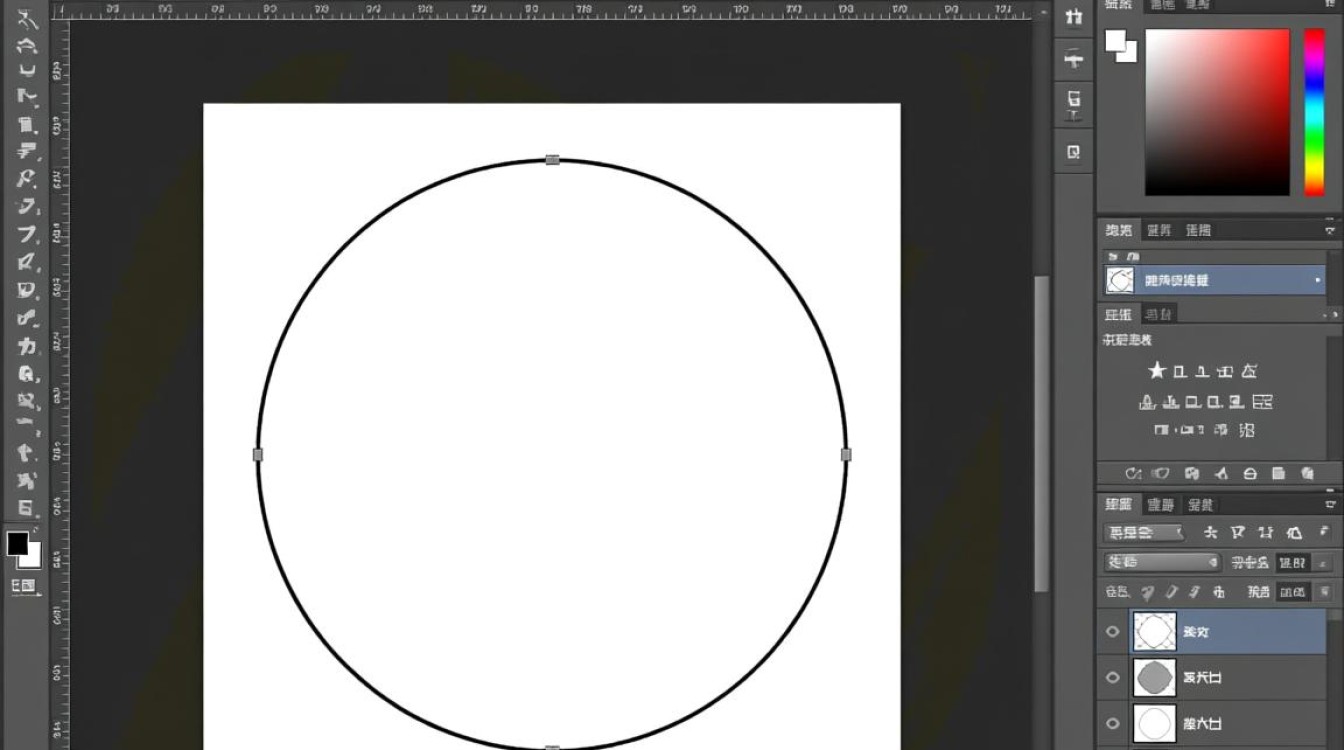Open the fourth collapsed dock panel icon
The height and width of the screenshot is (750, 1344).
click(x=1074, y=152)
